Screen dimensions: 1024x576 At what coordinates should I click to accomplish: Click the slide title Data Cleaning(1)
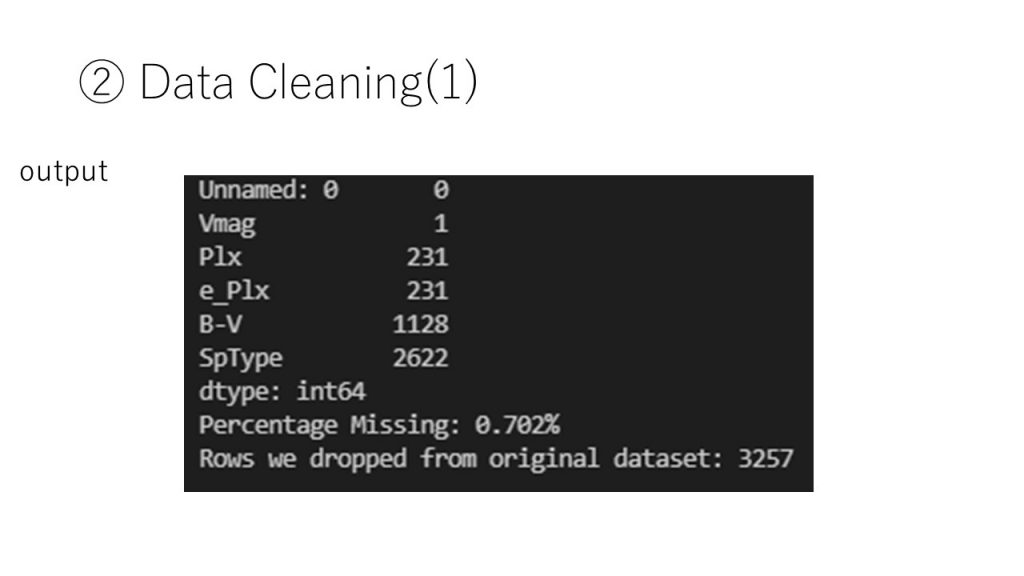308,82
